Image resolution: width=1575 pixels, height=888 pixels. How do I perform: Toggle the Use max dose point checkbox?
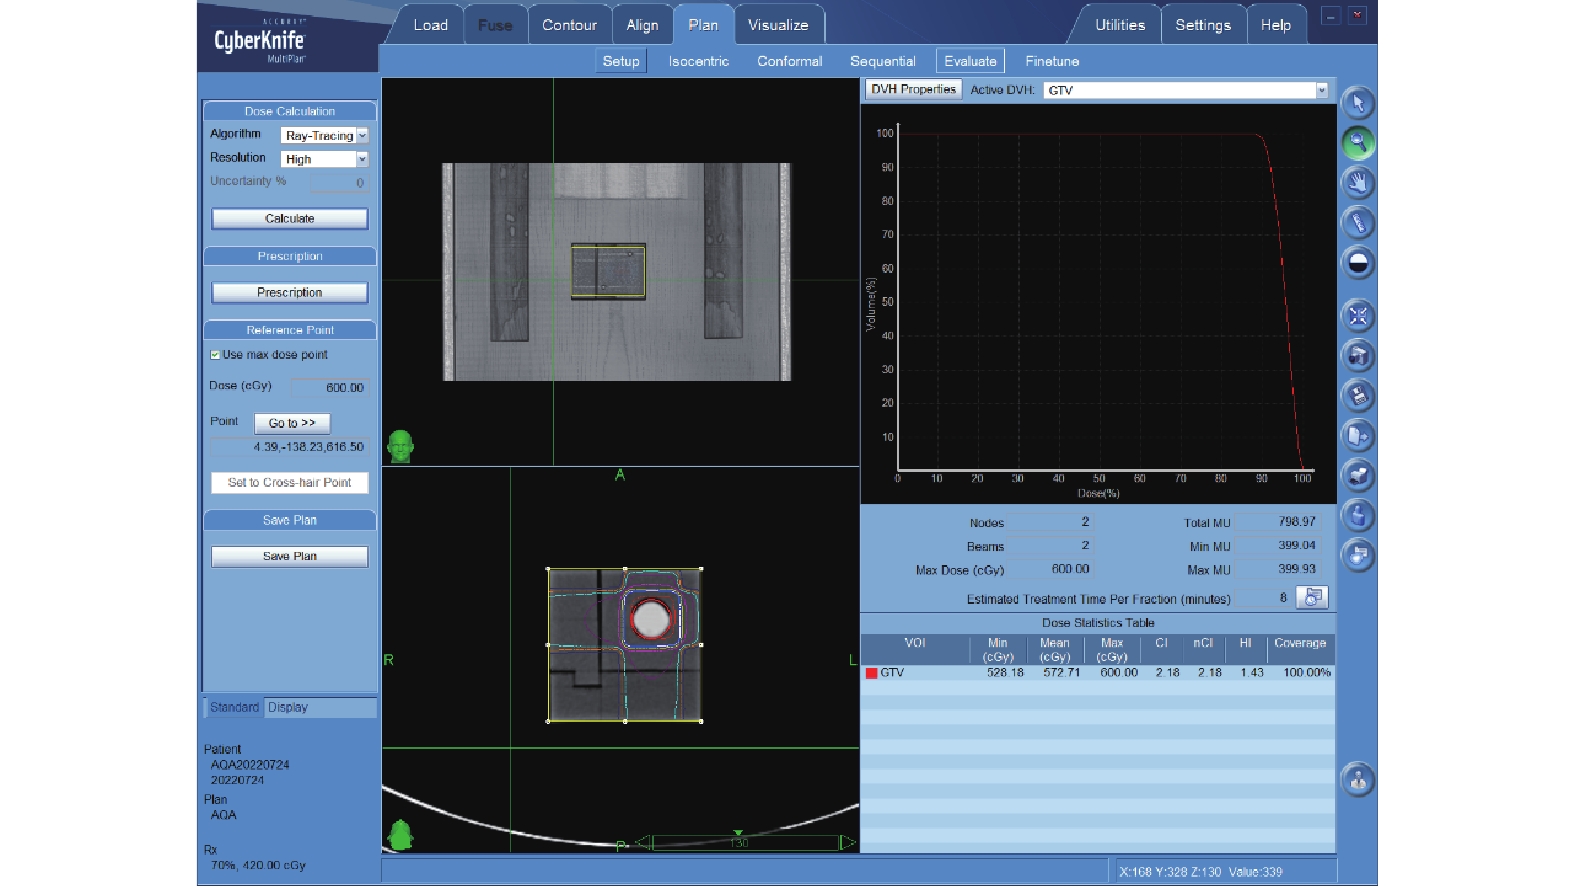pyautogui.click(x=215, y=355)
